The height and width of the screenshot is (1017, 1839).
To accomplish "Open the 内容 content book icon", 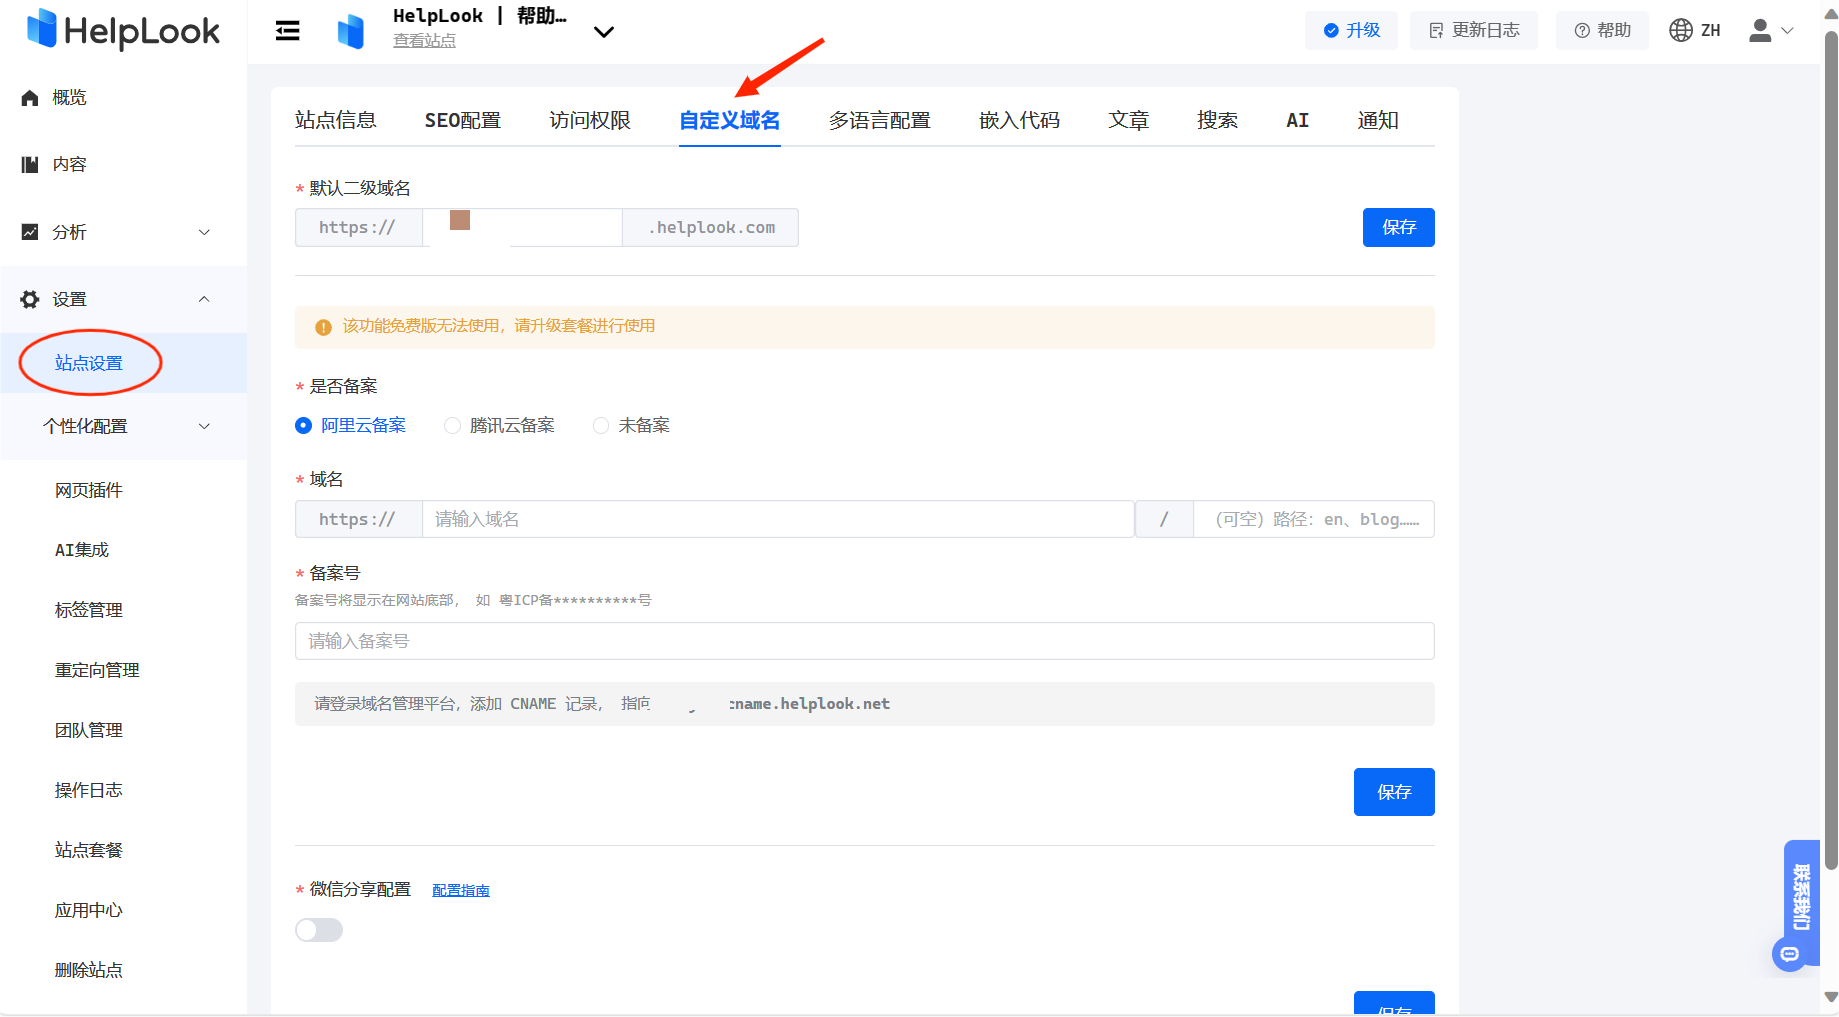I will 30,165.
